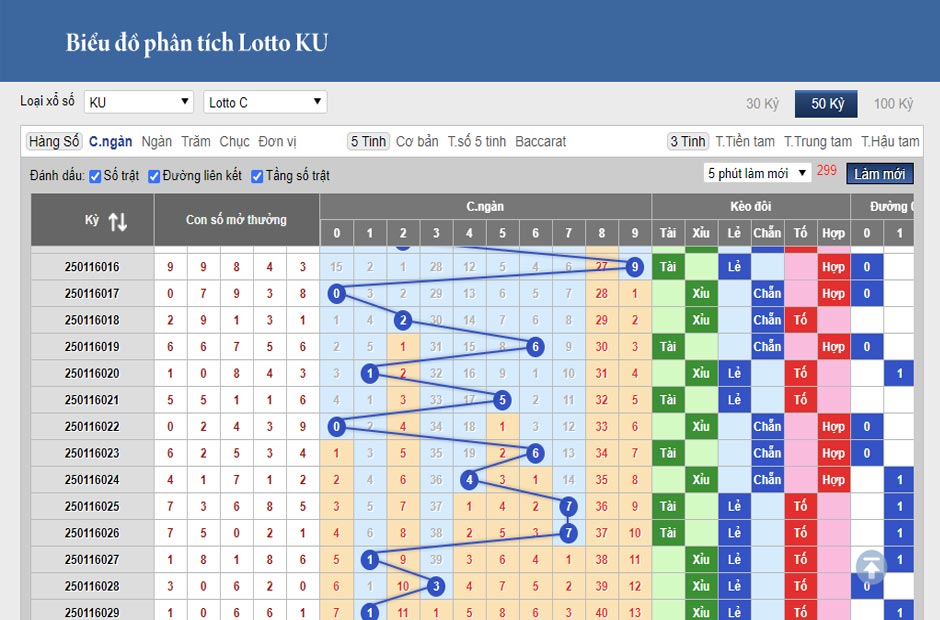The height and width of the screenshot is (620, 940).
Task: Click circled 0 marker in row 250116017
Action: point(336,293)
